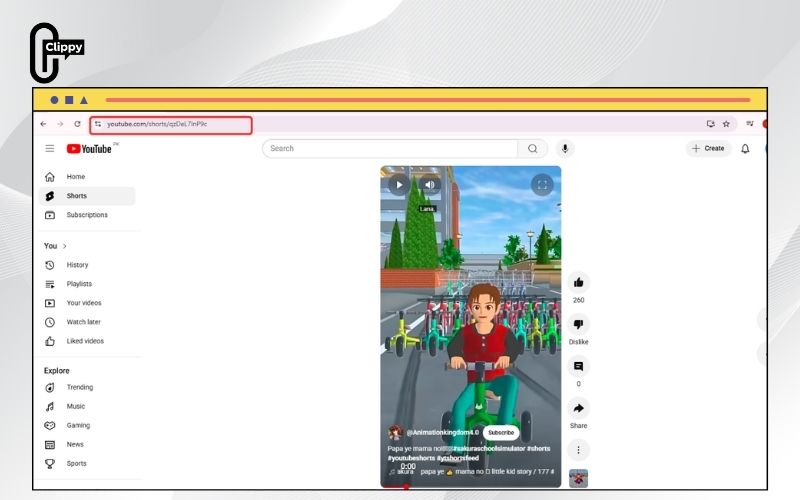Click the search magnifier button
Screen dimensions: 800x500
point(532,148)
